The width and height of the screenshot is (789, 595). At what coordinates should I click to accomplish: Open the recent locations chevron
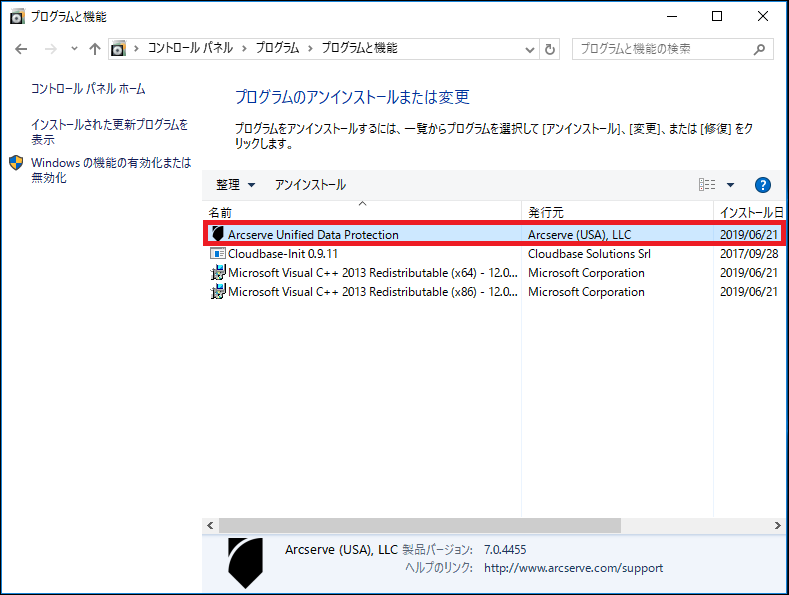click(x=74, y=49)
